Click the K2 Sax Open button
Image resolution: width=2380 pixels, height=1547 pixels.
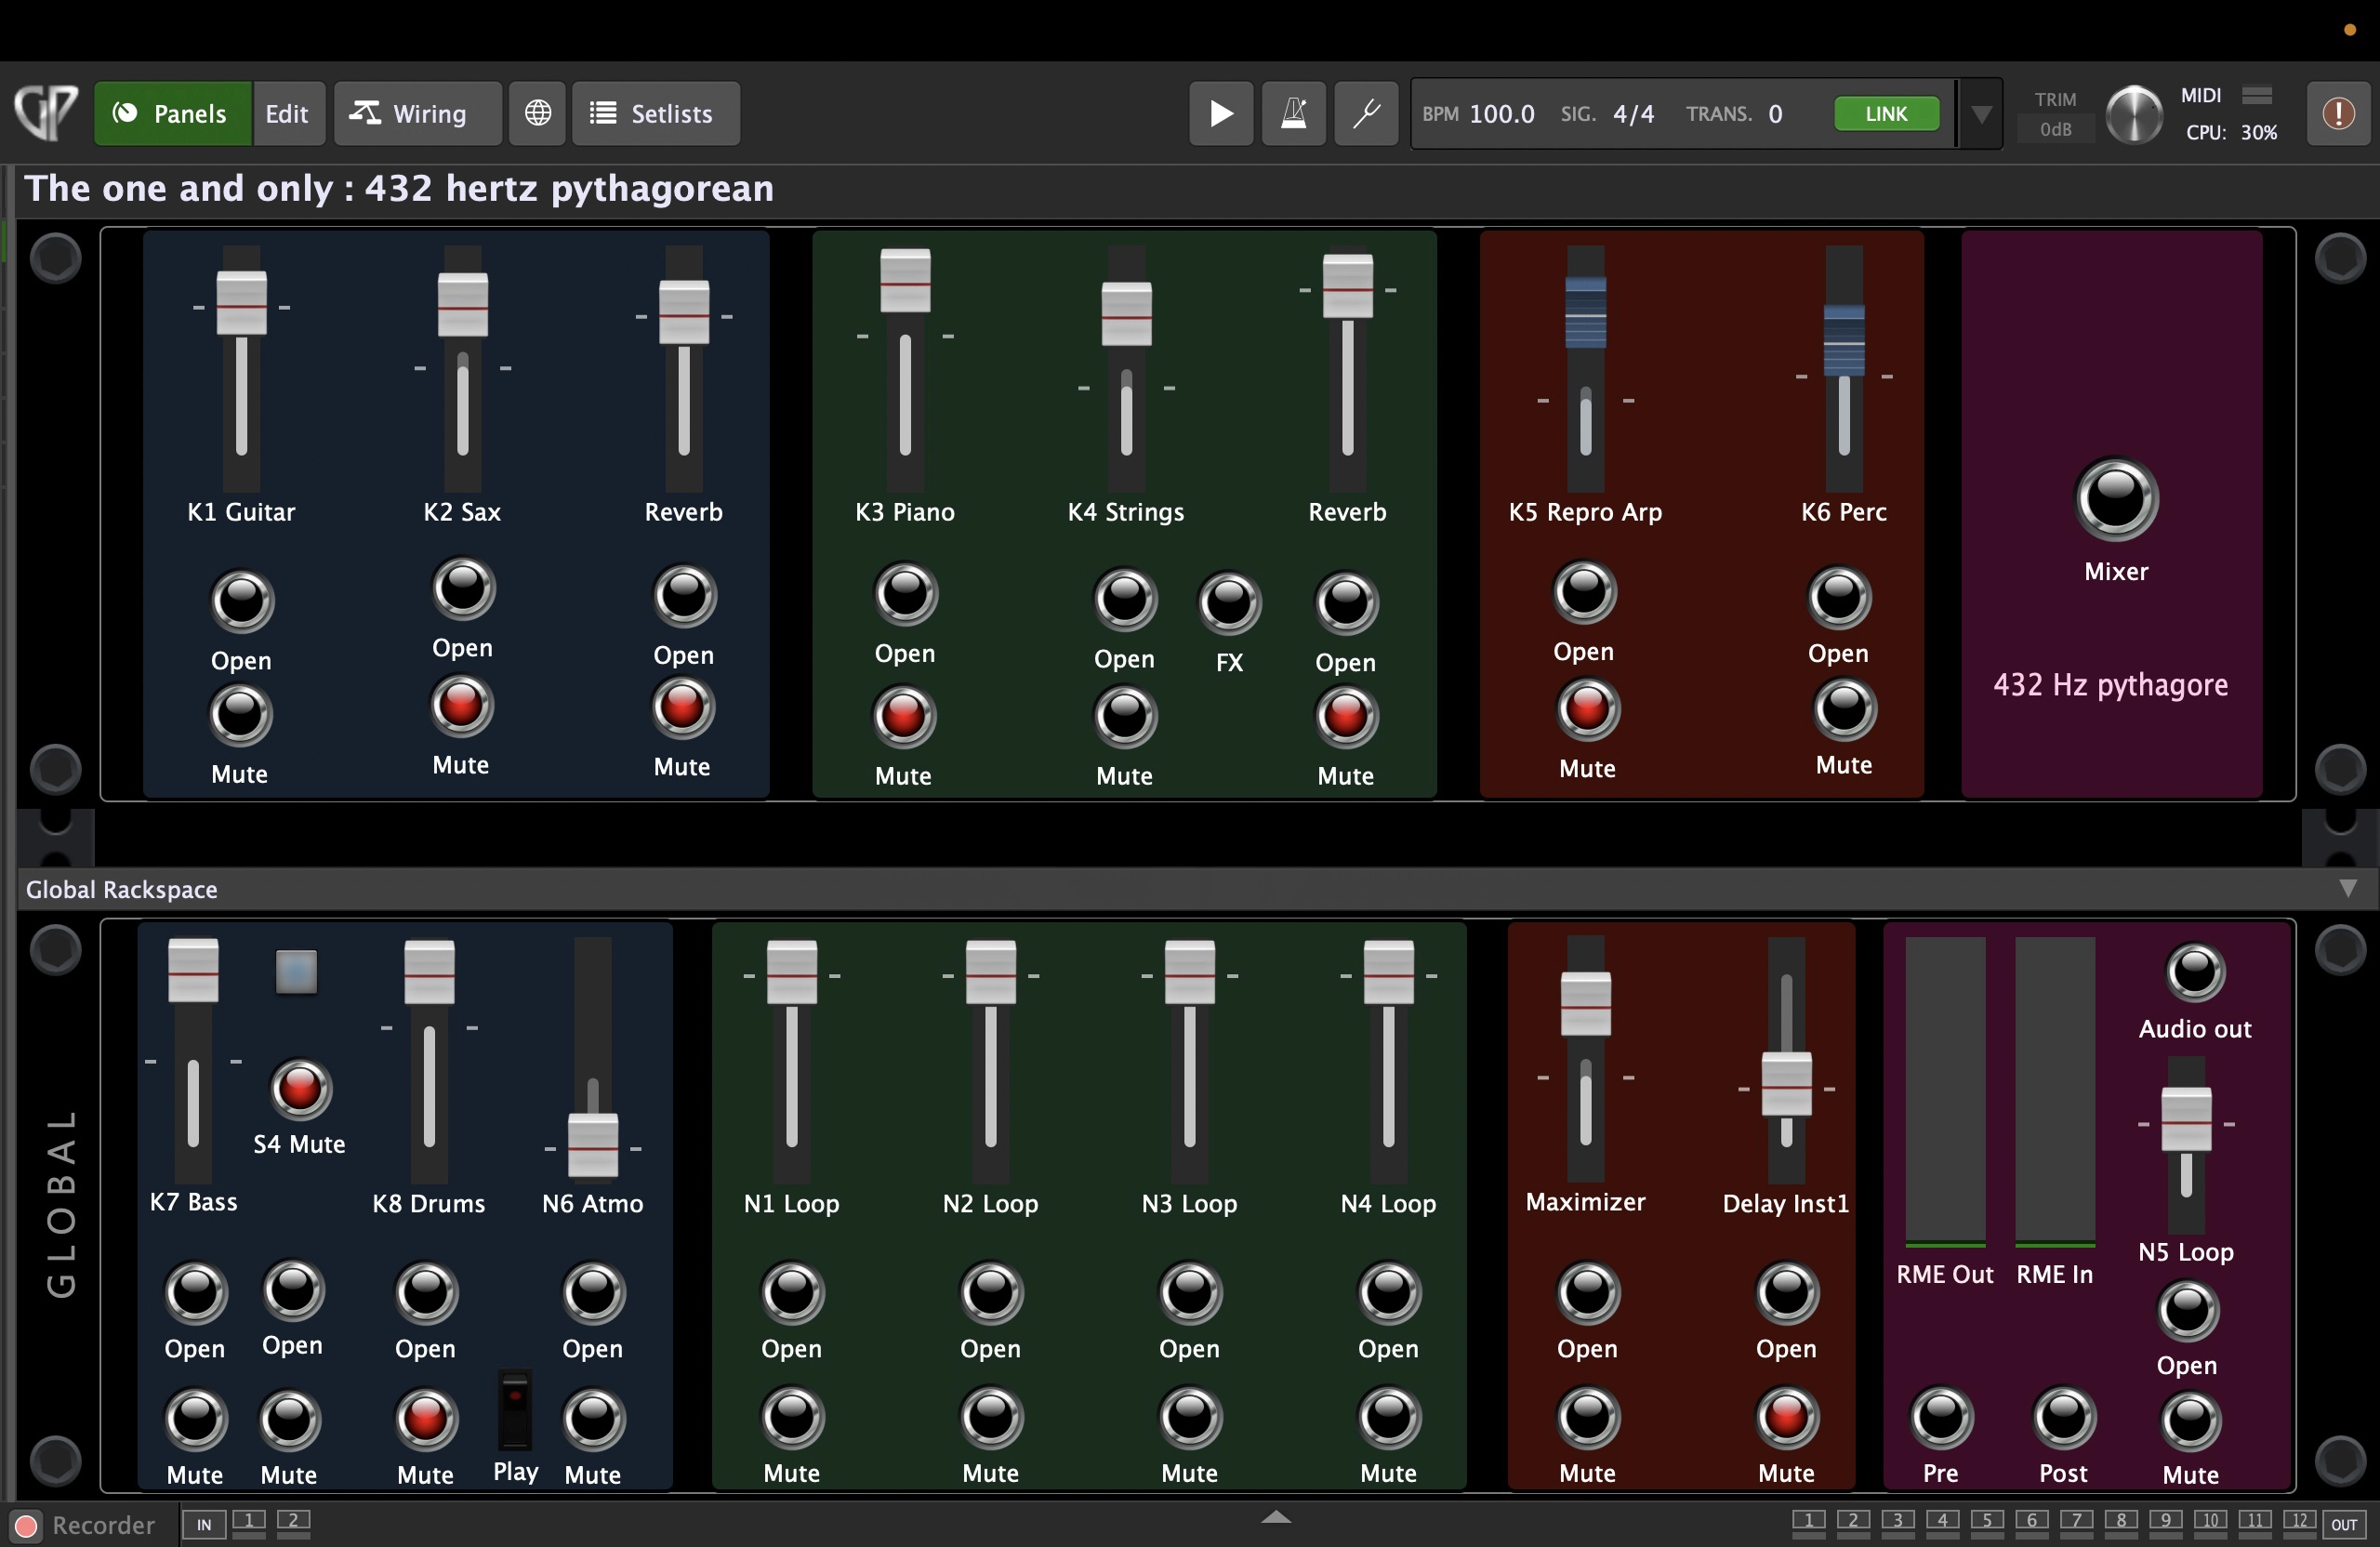pyautogui.click(x=463, y=588)
